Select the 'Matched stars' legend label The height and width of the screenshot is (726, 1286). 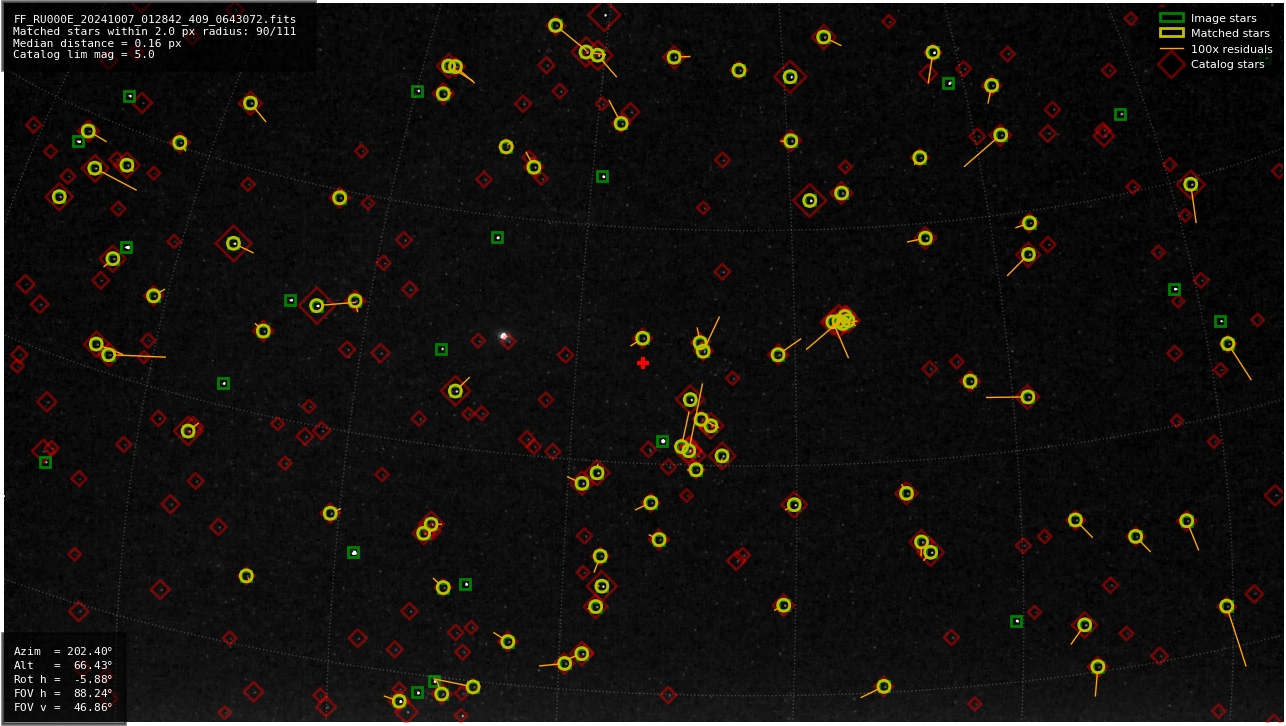(x=1230, y=33)
